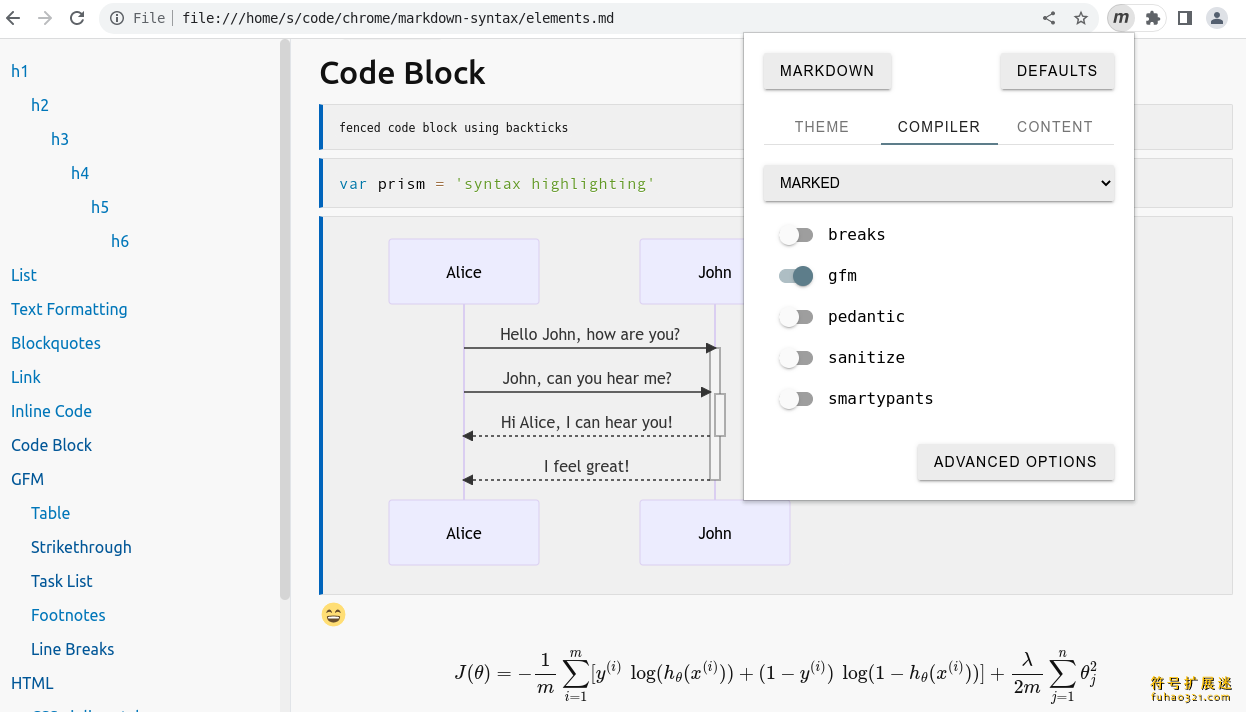Jump to the Footnotes subsection
This screenshot has width=1246, height=712.
[68, 615]
